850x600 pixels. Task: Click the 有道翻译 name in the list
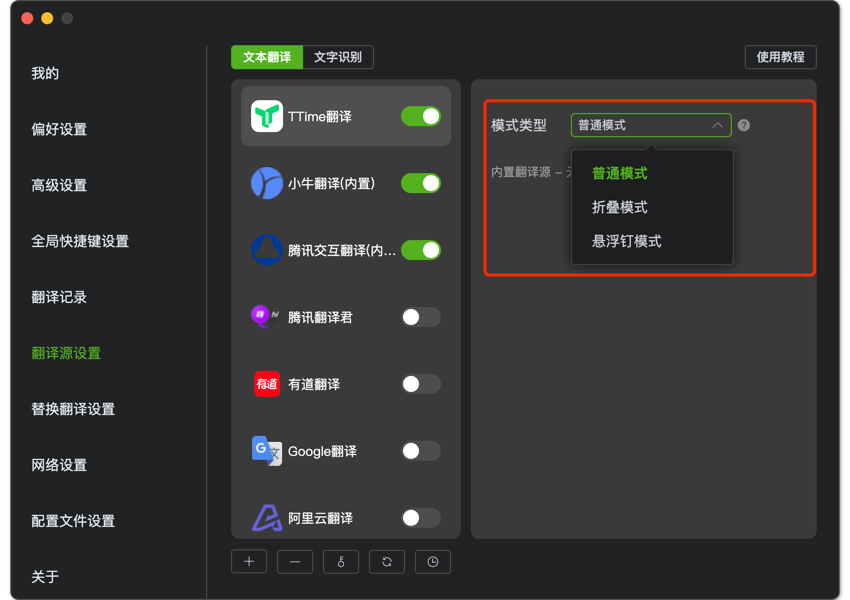point(314,384)
